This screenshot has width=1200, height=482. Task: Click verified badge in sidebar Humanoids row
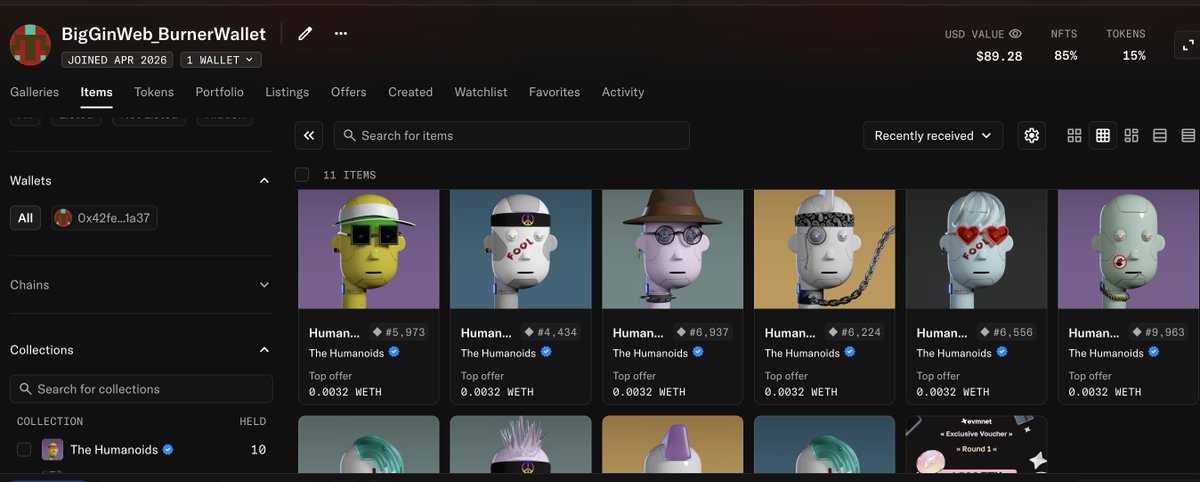coord(168,450)
